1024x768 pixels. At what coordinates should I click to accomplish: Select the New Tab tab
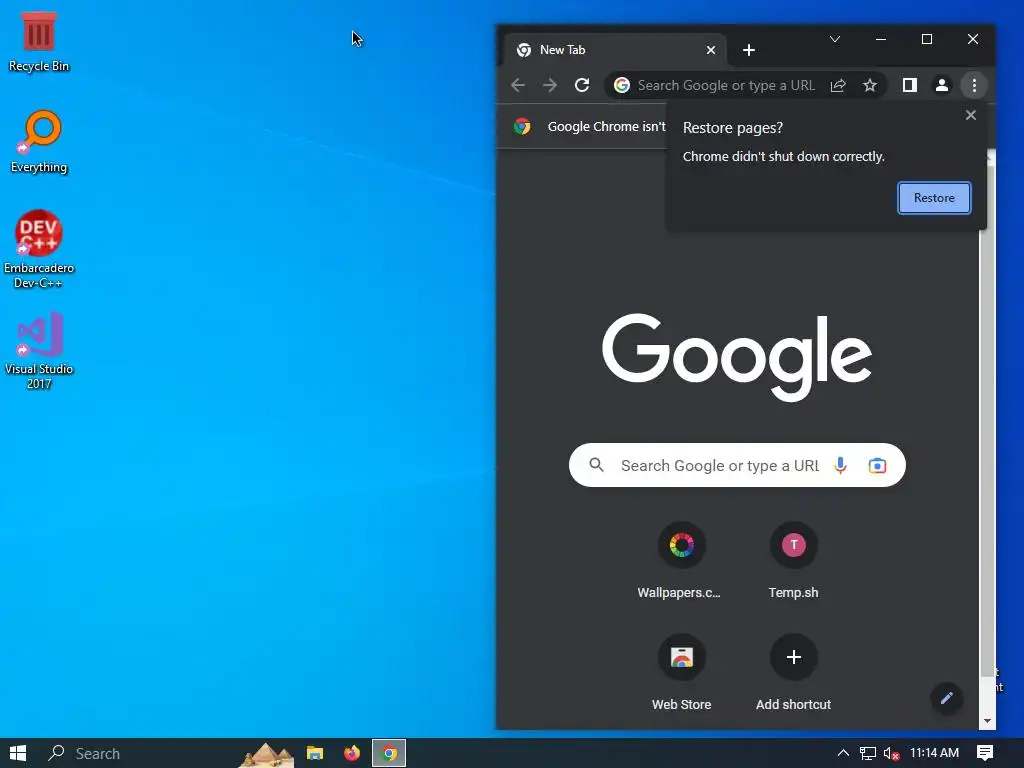click(616, 50)
